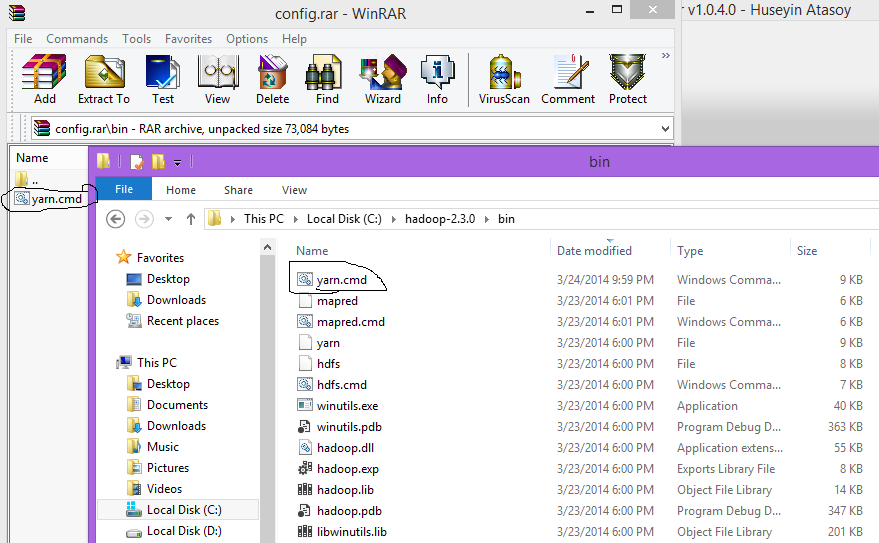Viewport: 879px width, 543px height.
Task: Sort by the Size column header
Action: pos(807,250)
